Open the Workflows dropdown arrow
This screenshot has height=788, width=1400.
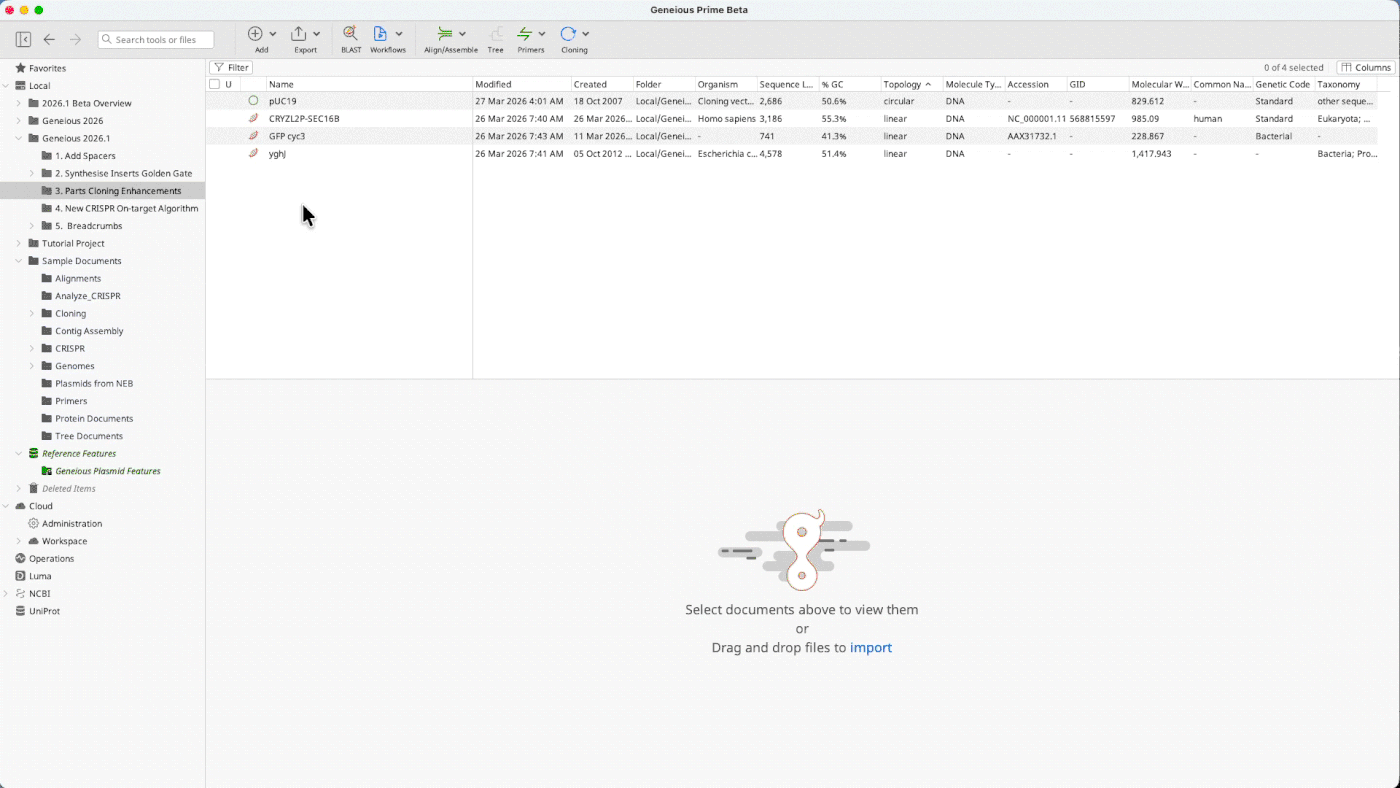pyautogui.click(x=399, y=34)
